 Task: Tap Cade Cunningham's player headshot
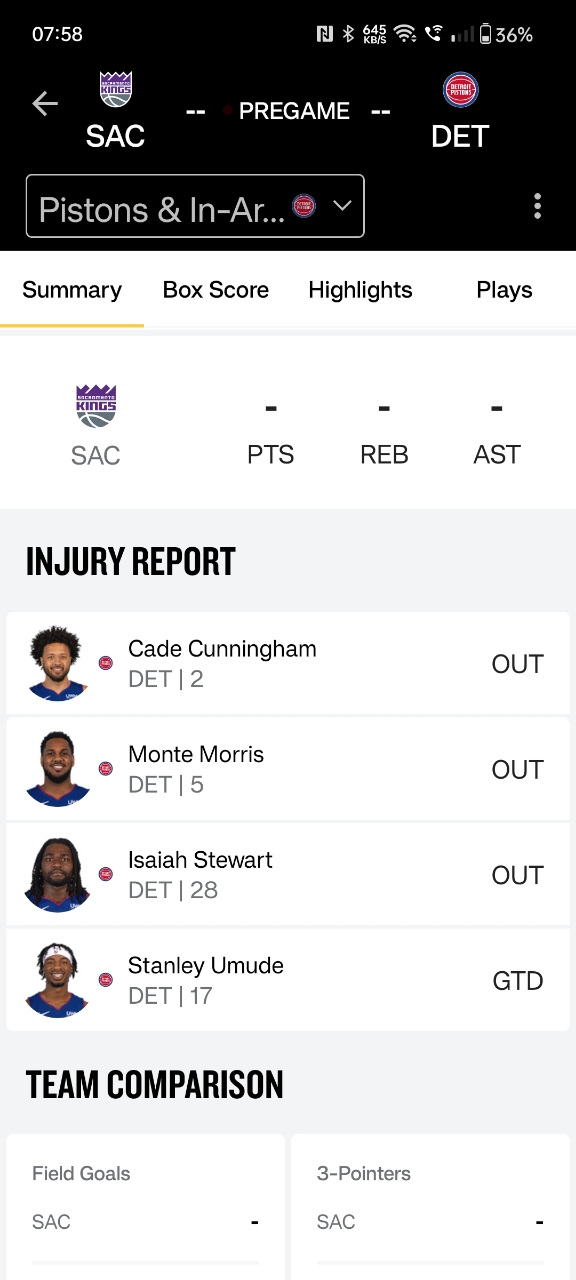(x=57, y=663)
